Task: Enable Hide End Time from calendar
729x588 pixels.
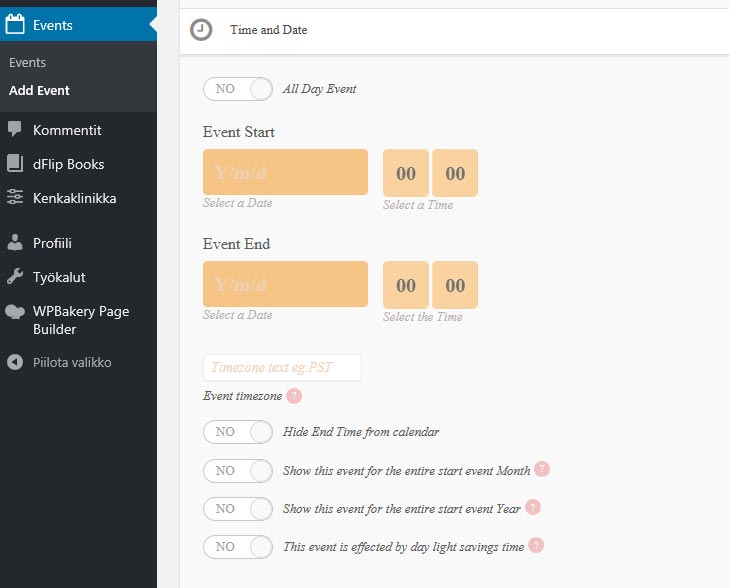Action: click(x=238, y=432)
